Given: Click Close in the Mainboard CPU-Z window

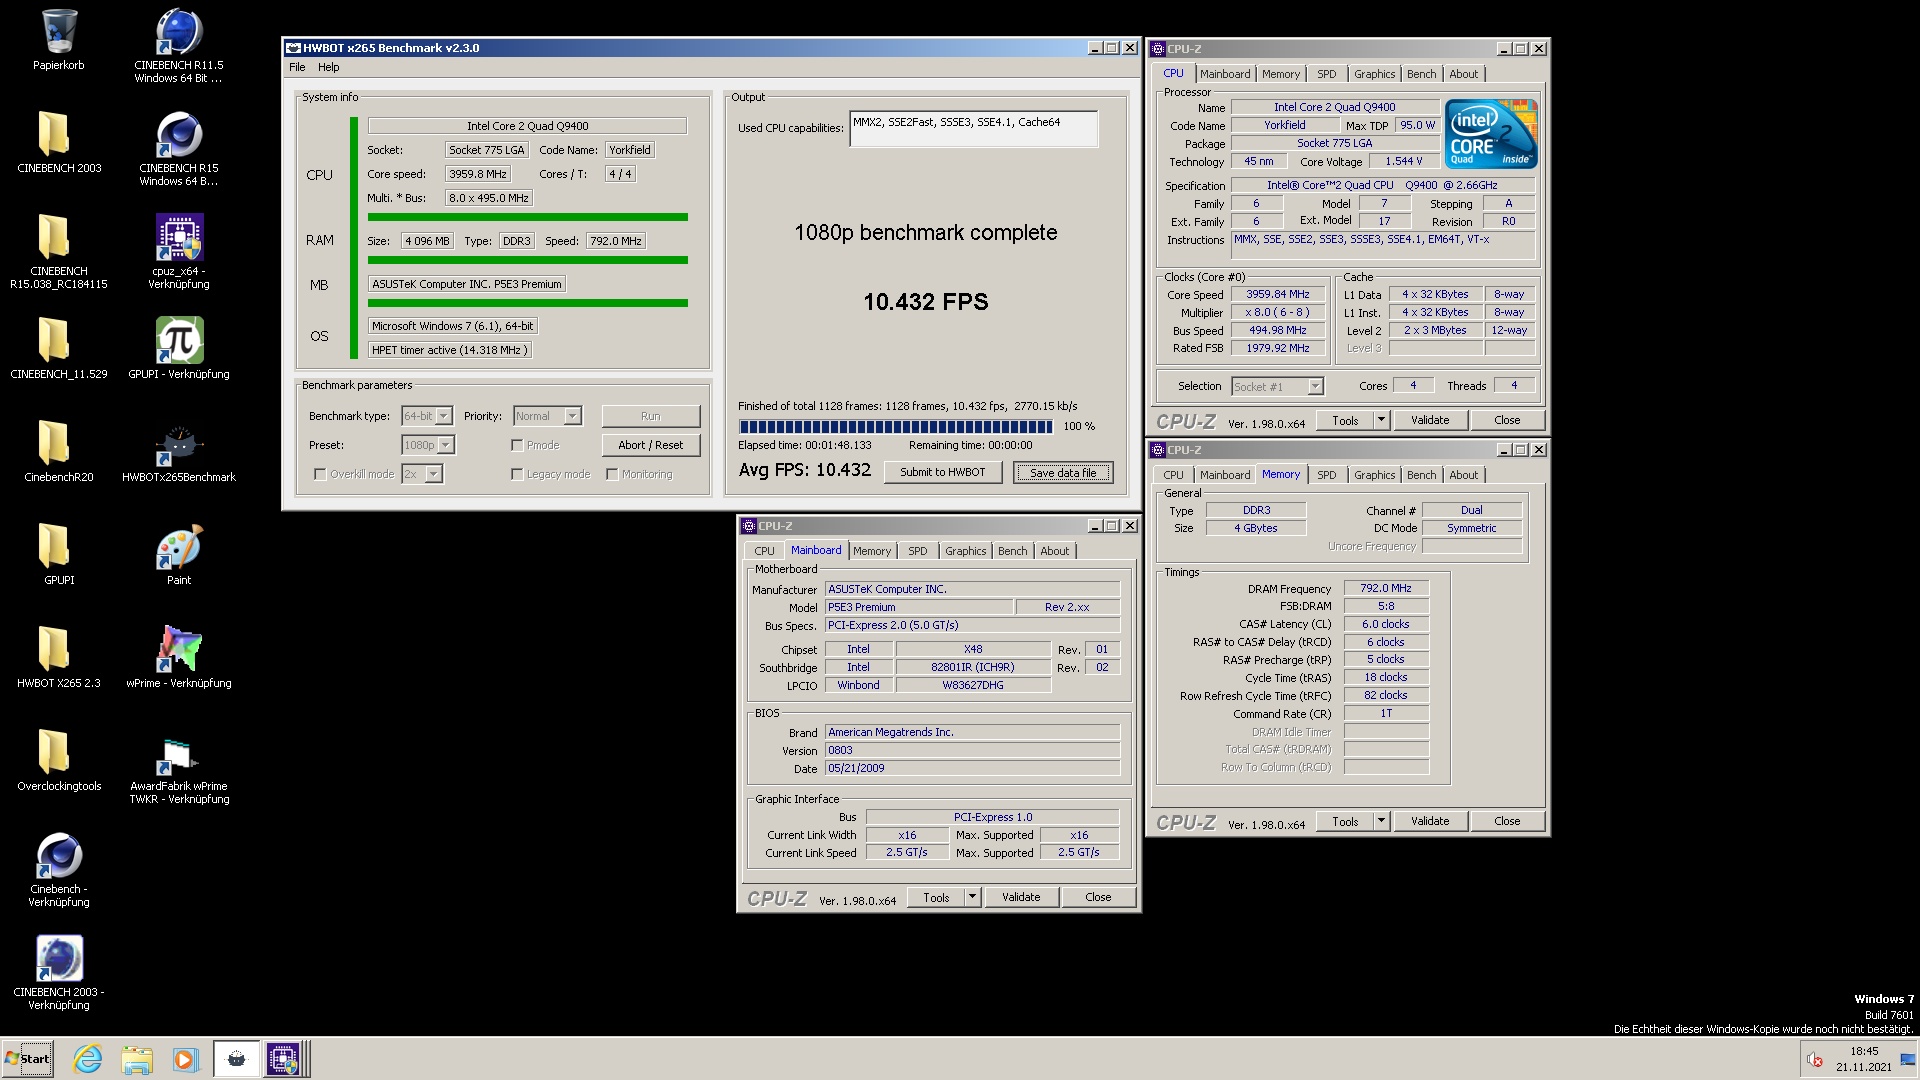Looking at the screenshot, I should pos(1098,897).
